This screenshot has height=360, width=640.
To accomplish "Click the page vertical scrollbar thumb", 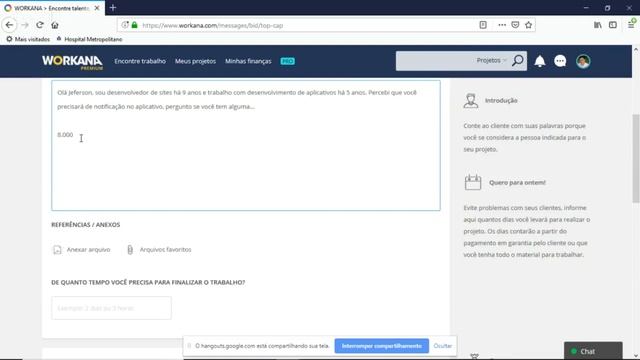I will pos(636,158).
